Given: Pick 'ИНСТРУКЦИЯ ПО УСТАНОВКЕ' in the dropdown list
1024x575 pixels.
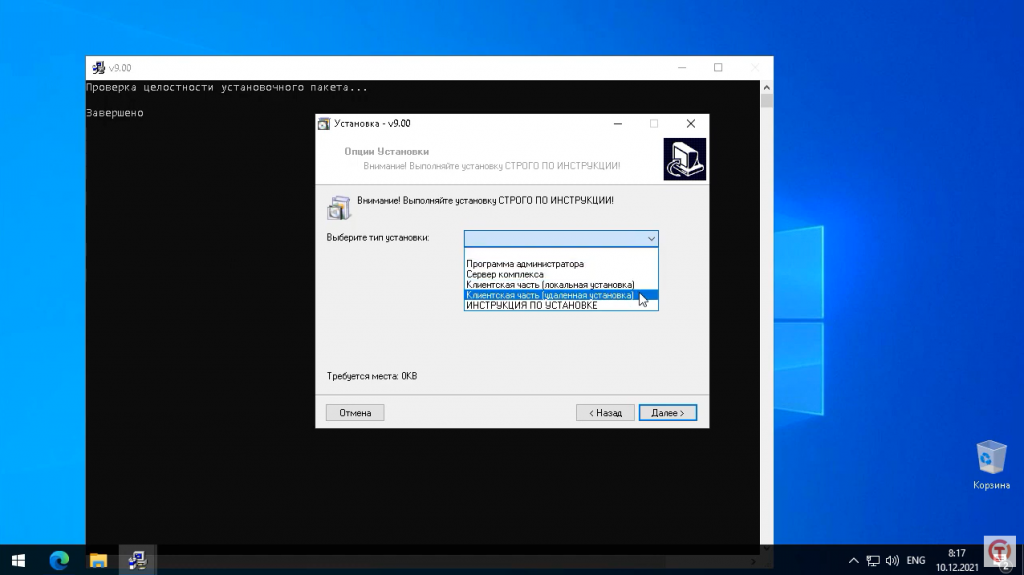Looking at the screenshot, I should coord(531,305).
